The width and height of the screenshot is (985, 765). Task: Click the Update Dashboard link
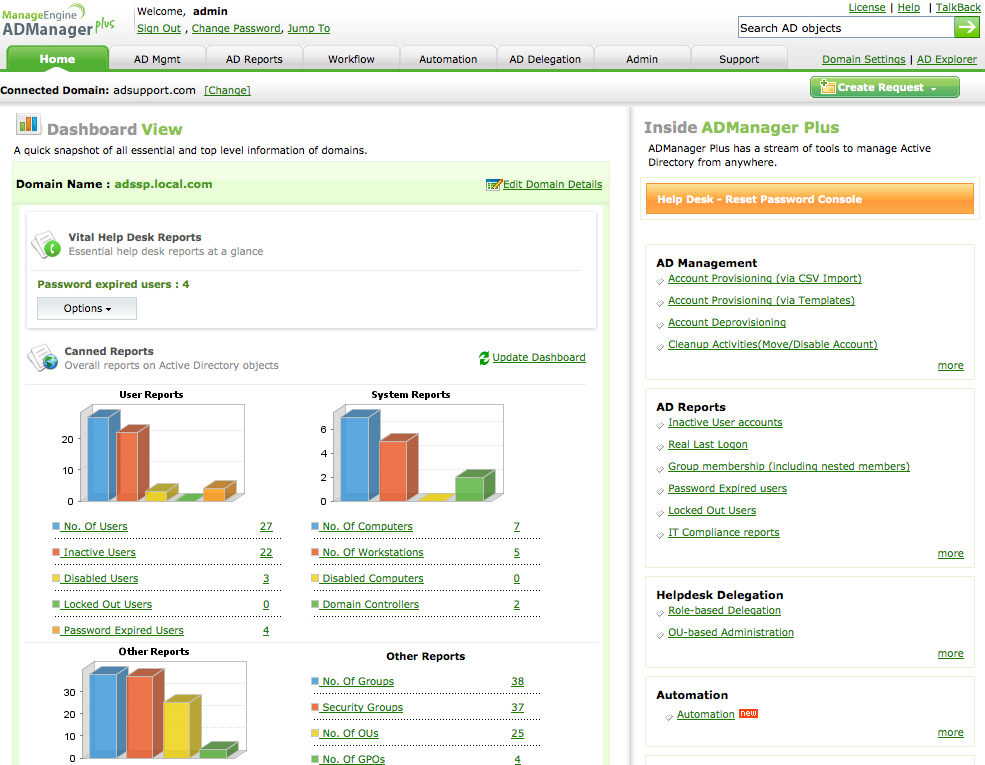click(x=538, y=357)
